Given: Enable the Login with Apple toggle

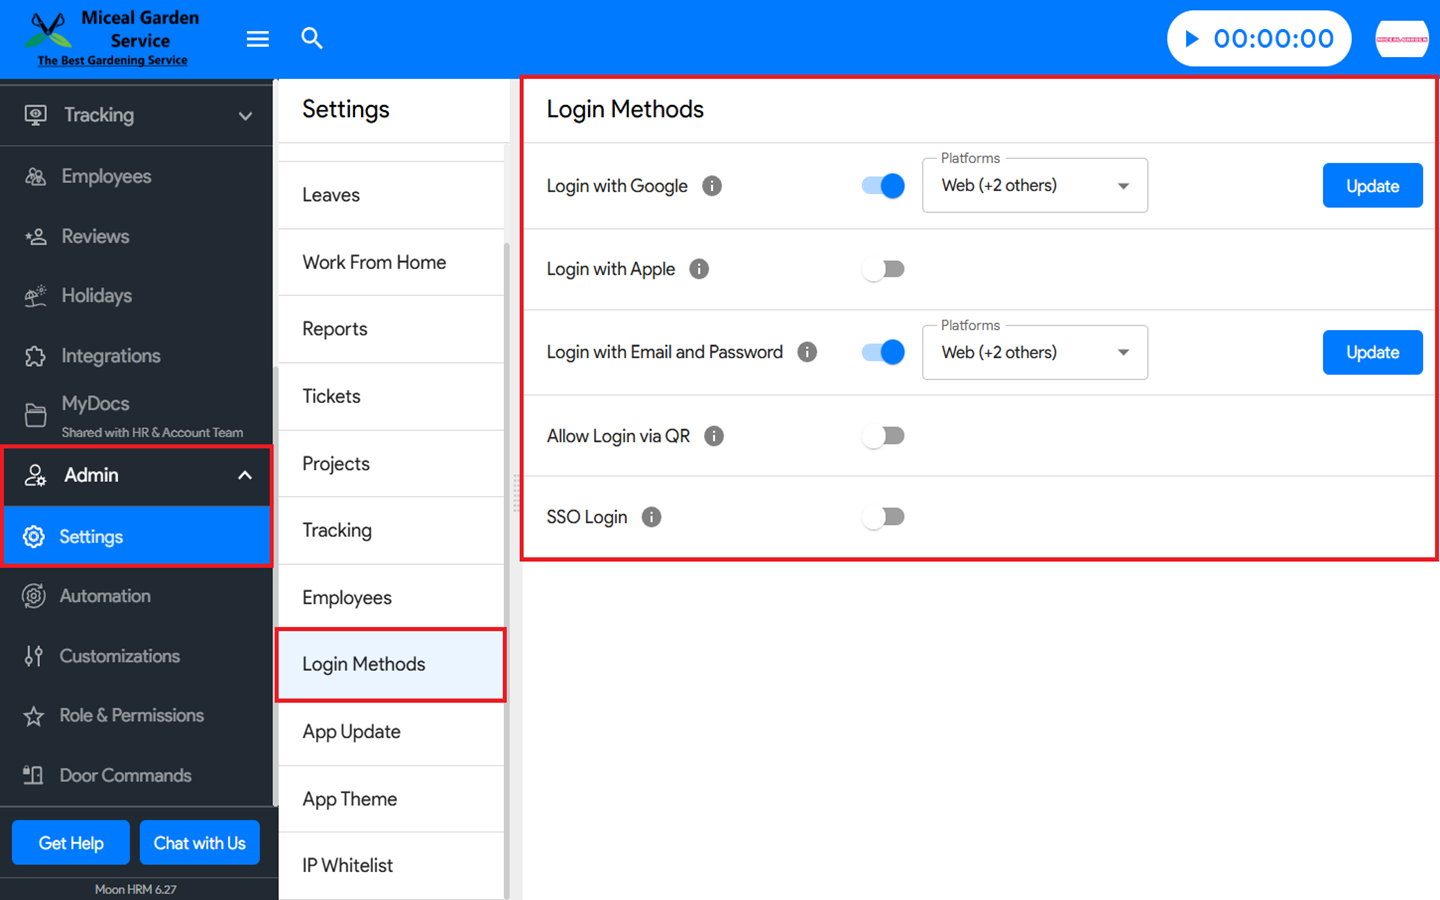Looking at the screenshot, I should coord(883,269).
